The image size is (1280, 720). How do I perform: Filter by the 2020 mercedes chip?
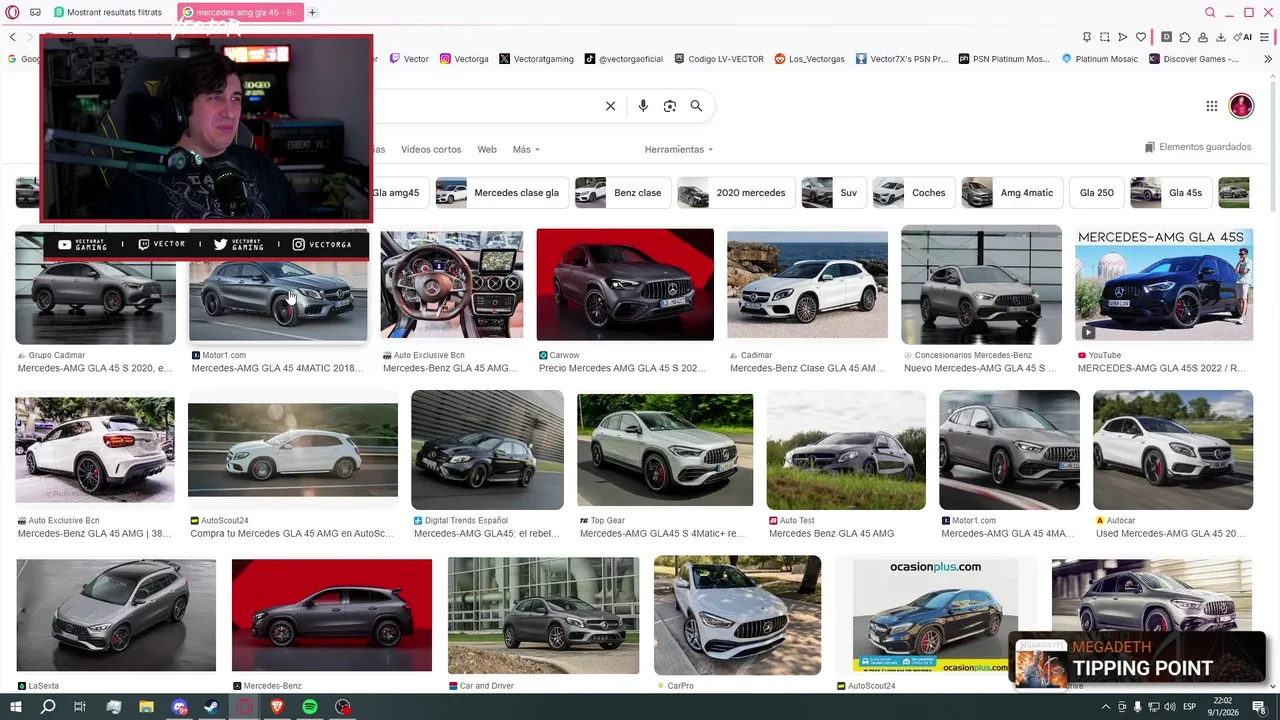click(x=736, y=192)
